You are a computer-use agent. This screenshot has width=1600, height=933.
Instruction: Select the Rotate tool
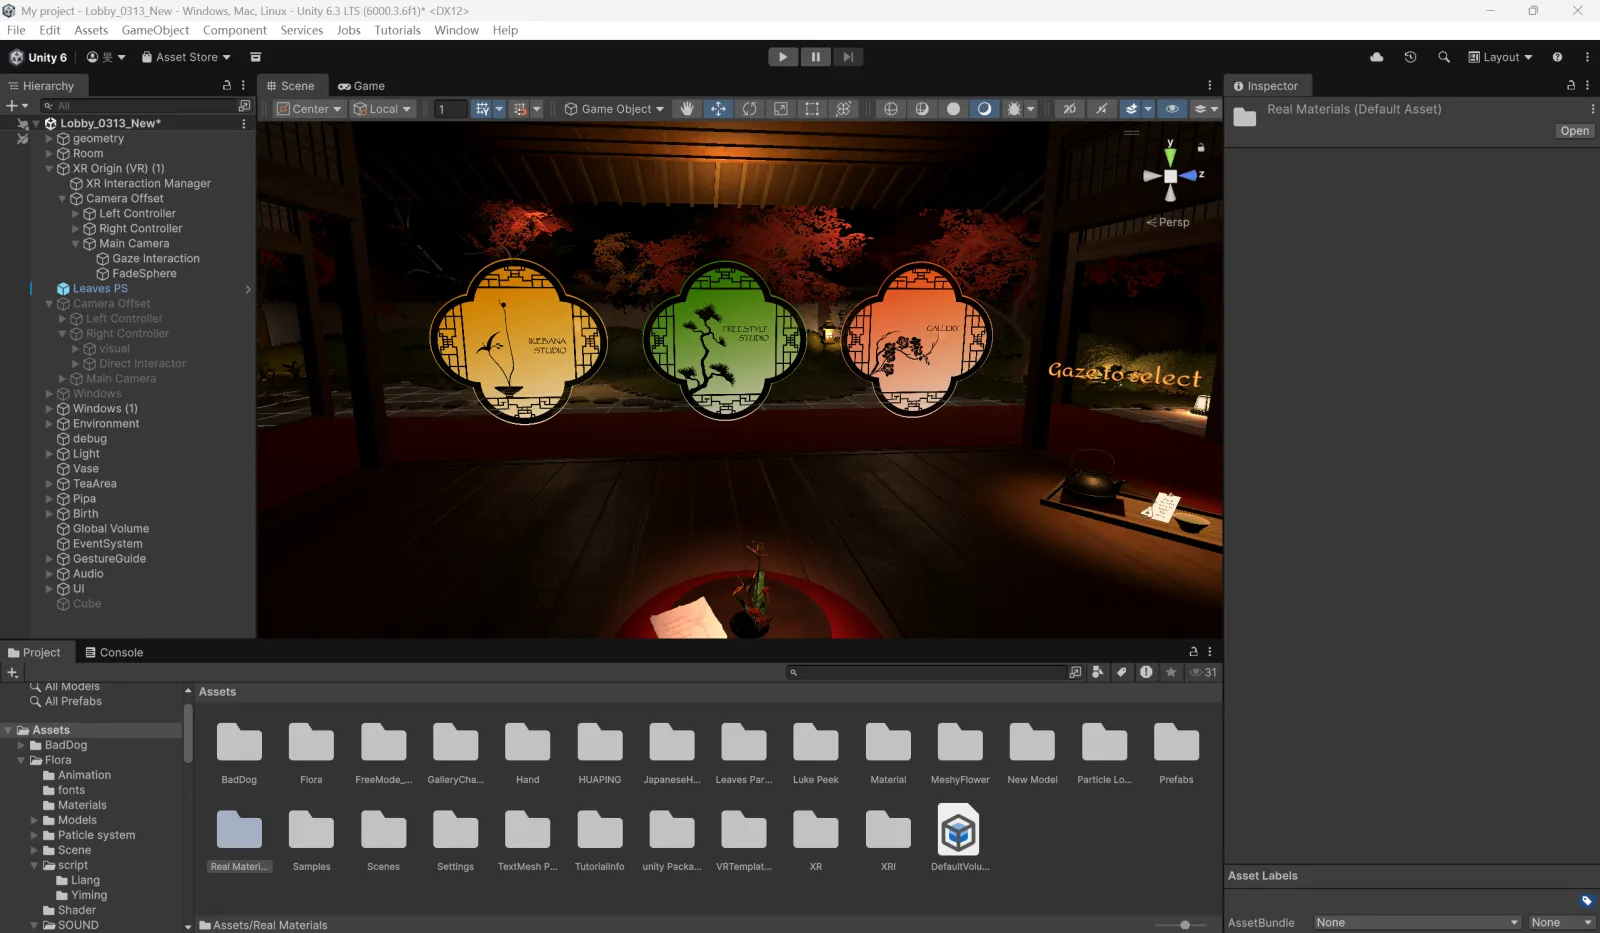(750, 109)
